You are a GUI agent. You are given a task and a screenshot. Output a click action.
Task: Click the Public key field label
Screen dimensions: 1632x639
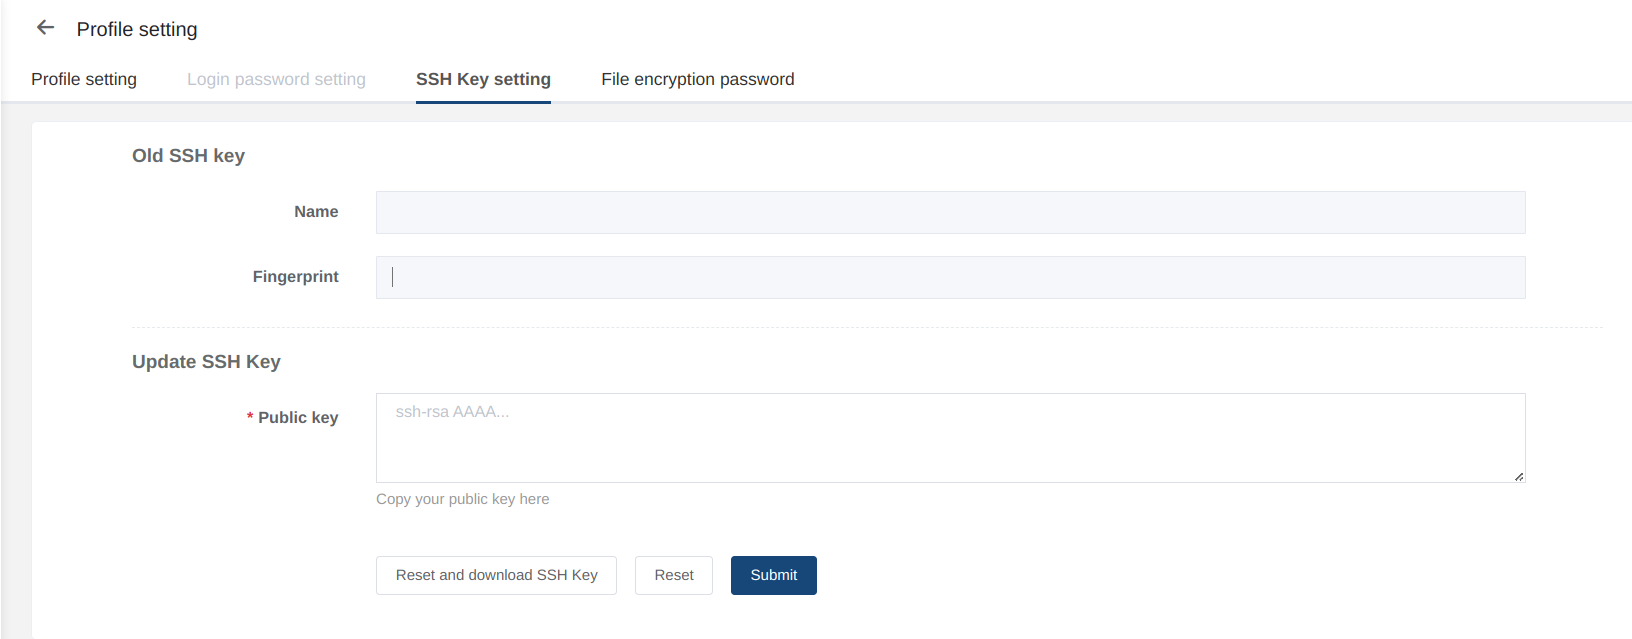298,418
